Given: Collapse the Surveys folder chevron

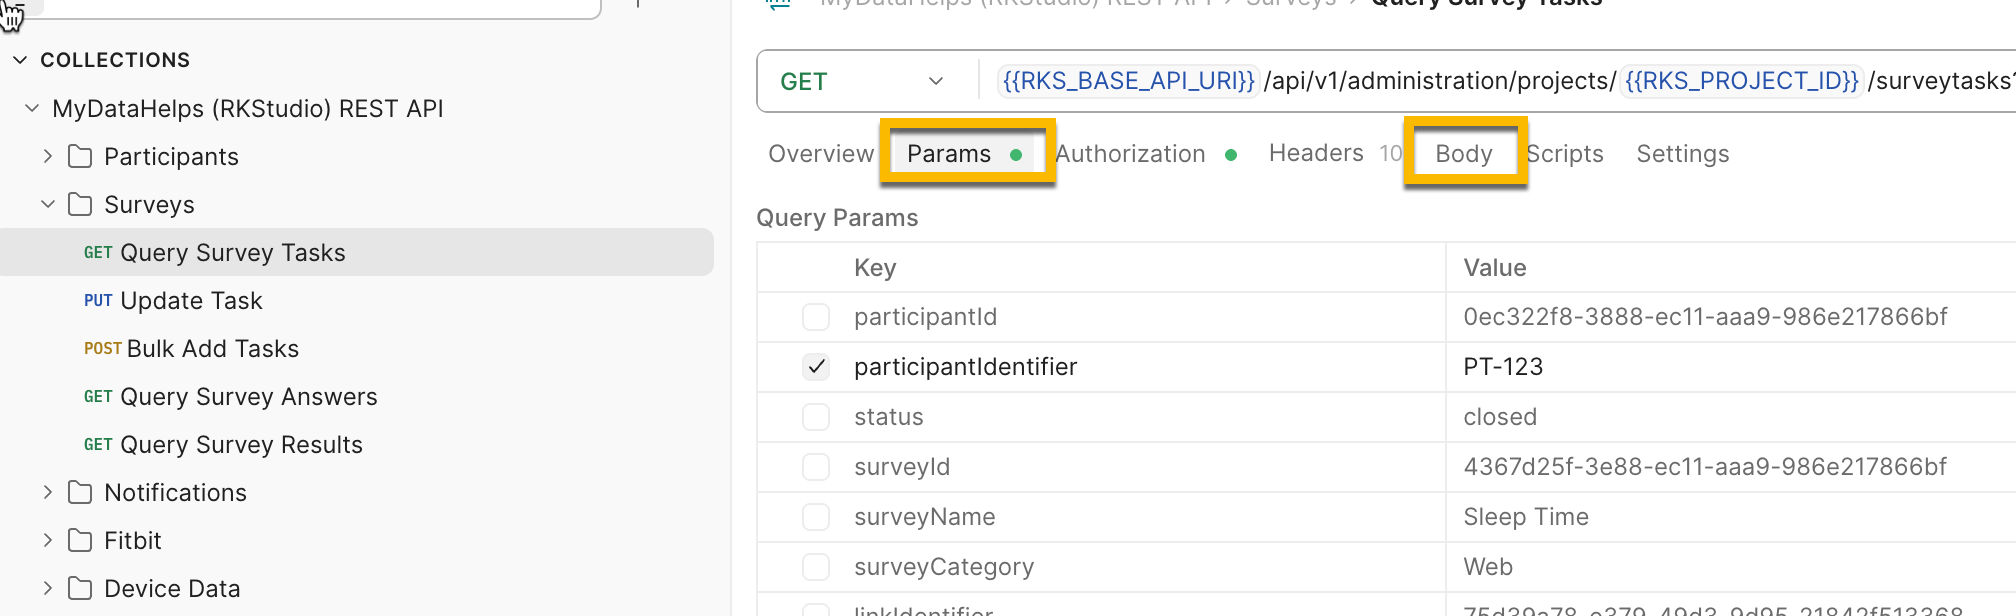Looking at the screenshot, I should click(x=47, y=204).
